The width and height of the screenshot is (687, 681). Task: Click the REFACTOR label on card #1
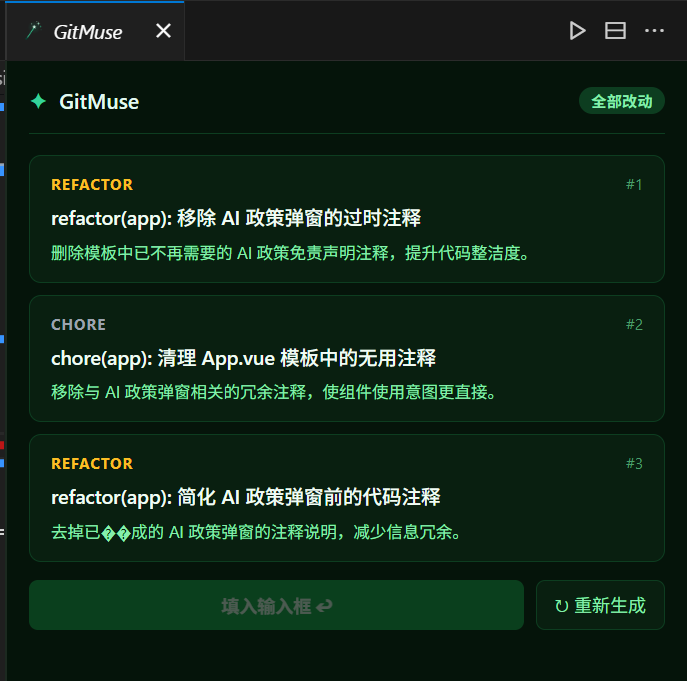pos(92,184)
